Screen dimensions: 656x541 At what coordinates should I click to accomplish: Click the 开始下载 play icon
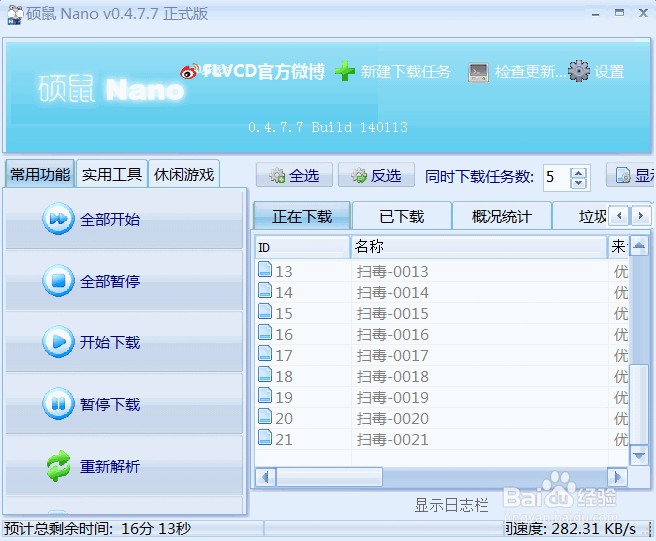[58, 342]
